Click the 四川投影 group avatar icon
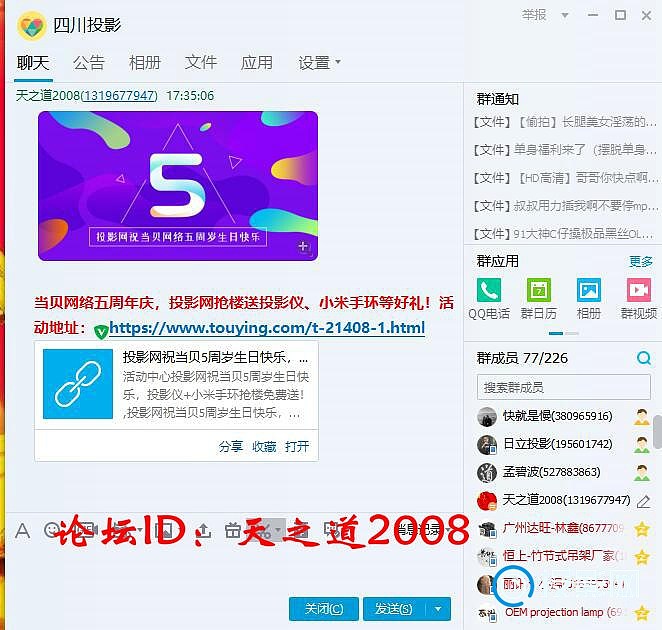This screenshot has width=662, height=630. point(31,25)
